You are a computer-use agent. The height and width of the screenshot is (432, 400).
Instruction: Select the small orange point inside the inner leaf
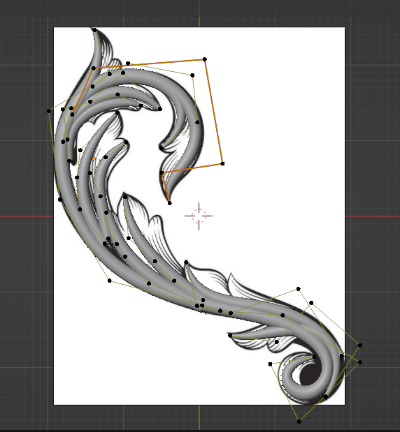click(x=94, y=159)
